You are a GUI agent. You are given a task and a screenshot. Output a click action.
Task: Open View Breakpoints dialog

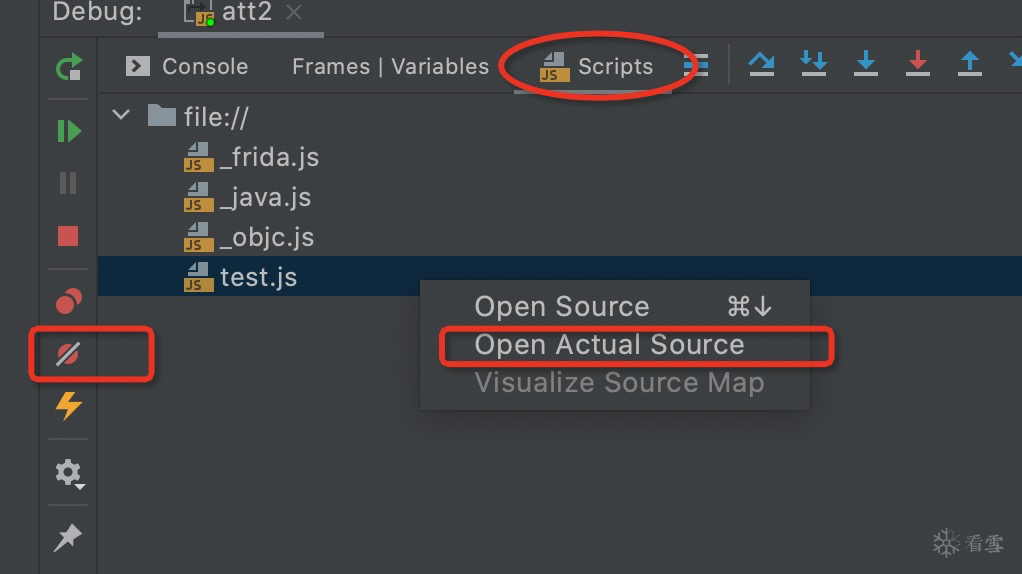click(x=68, y=300)
